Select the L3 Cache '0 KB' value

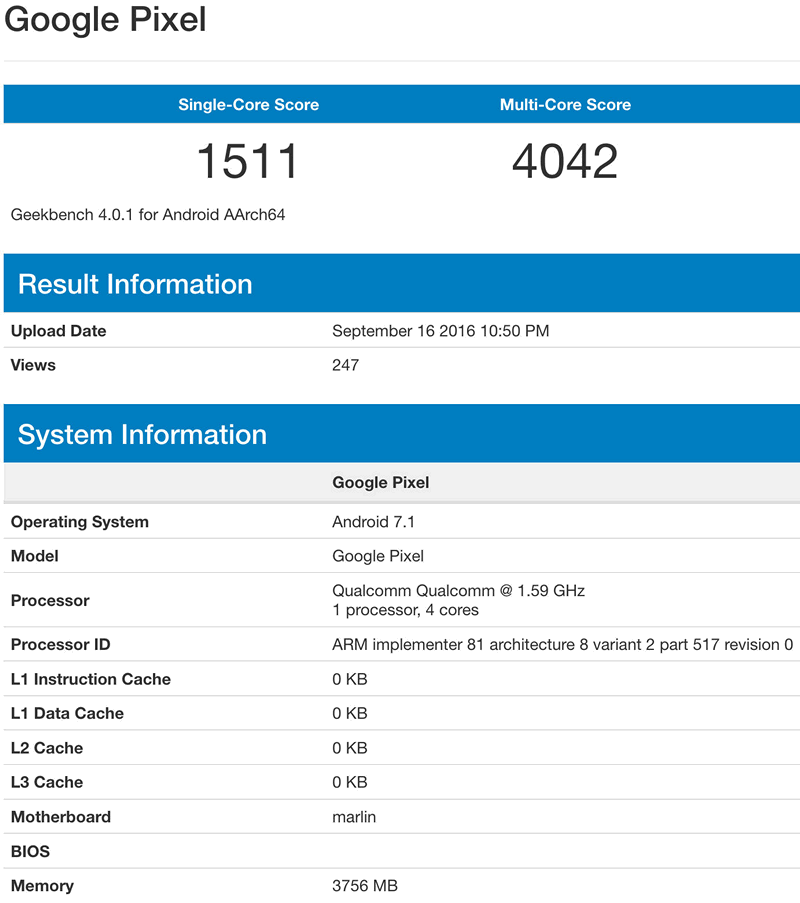350,783
